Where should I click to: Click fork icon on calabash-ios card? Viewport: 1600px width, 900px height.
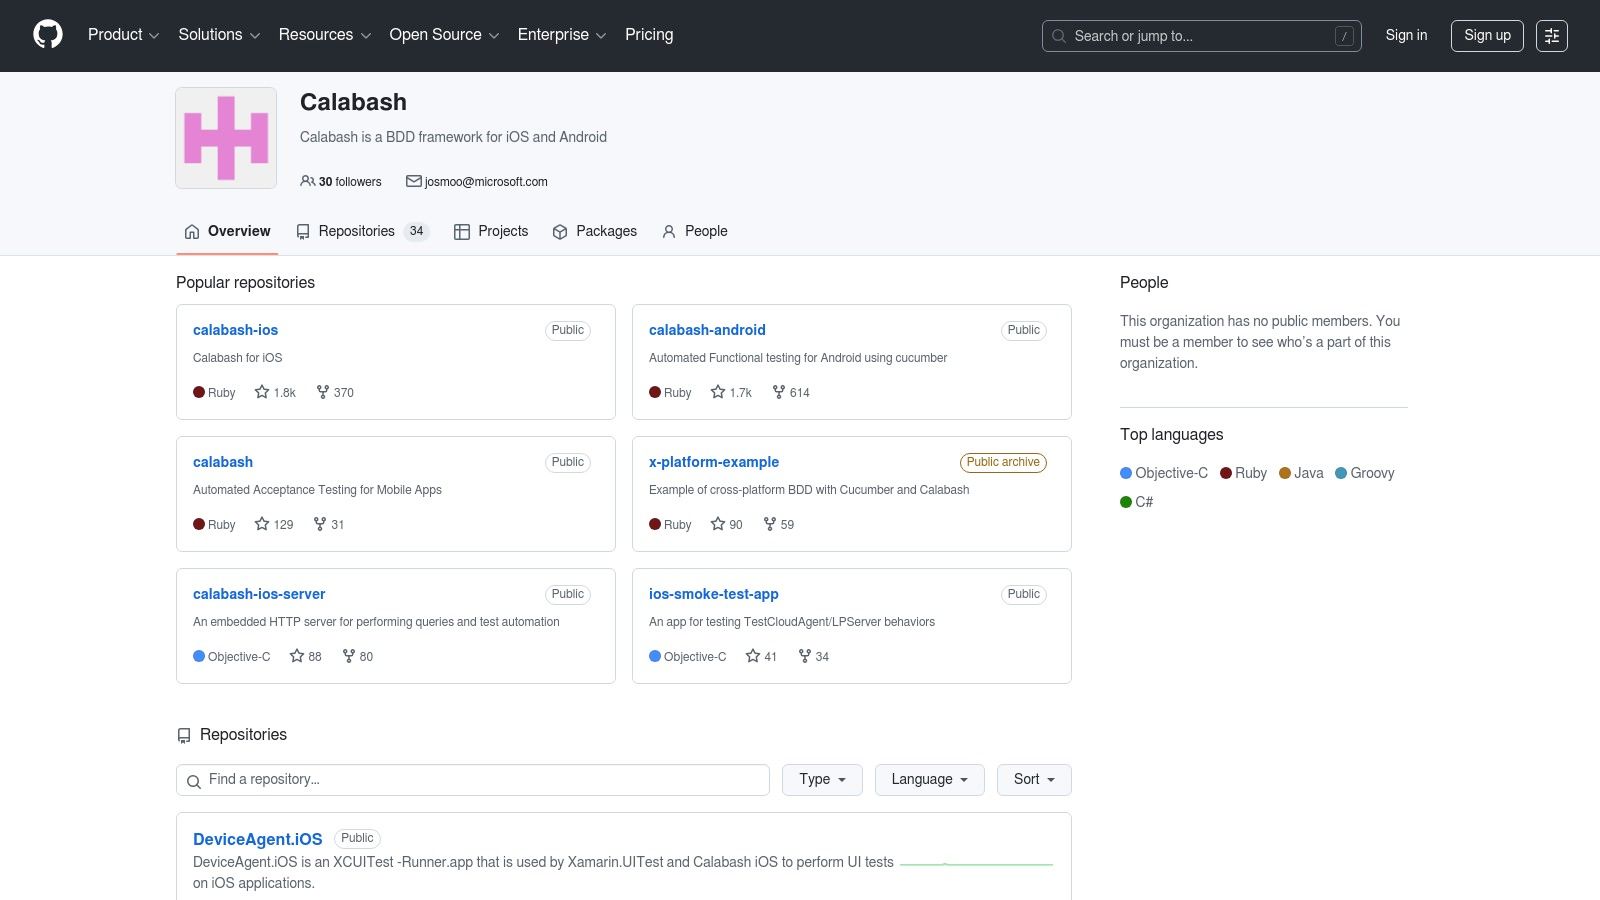[323, 392]
